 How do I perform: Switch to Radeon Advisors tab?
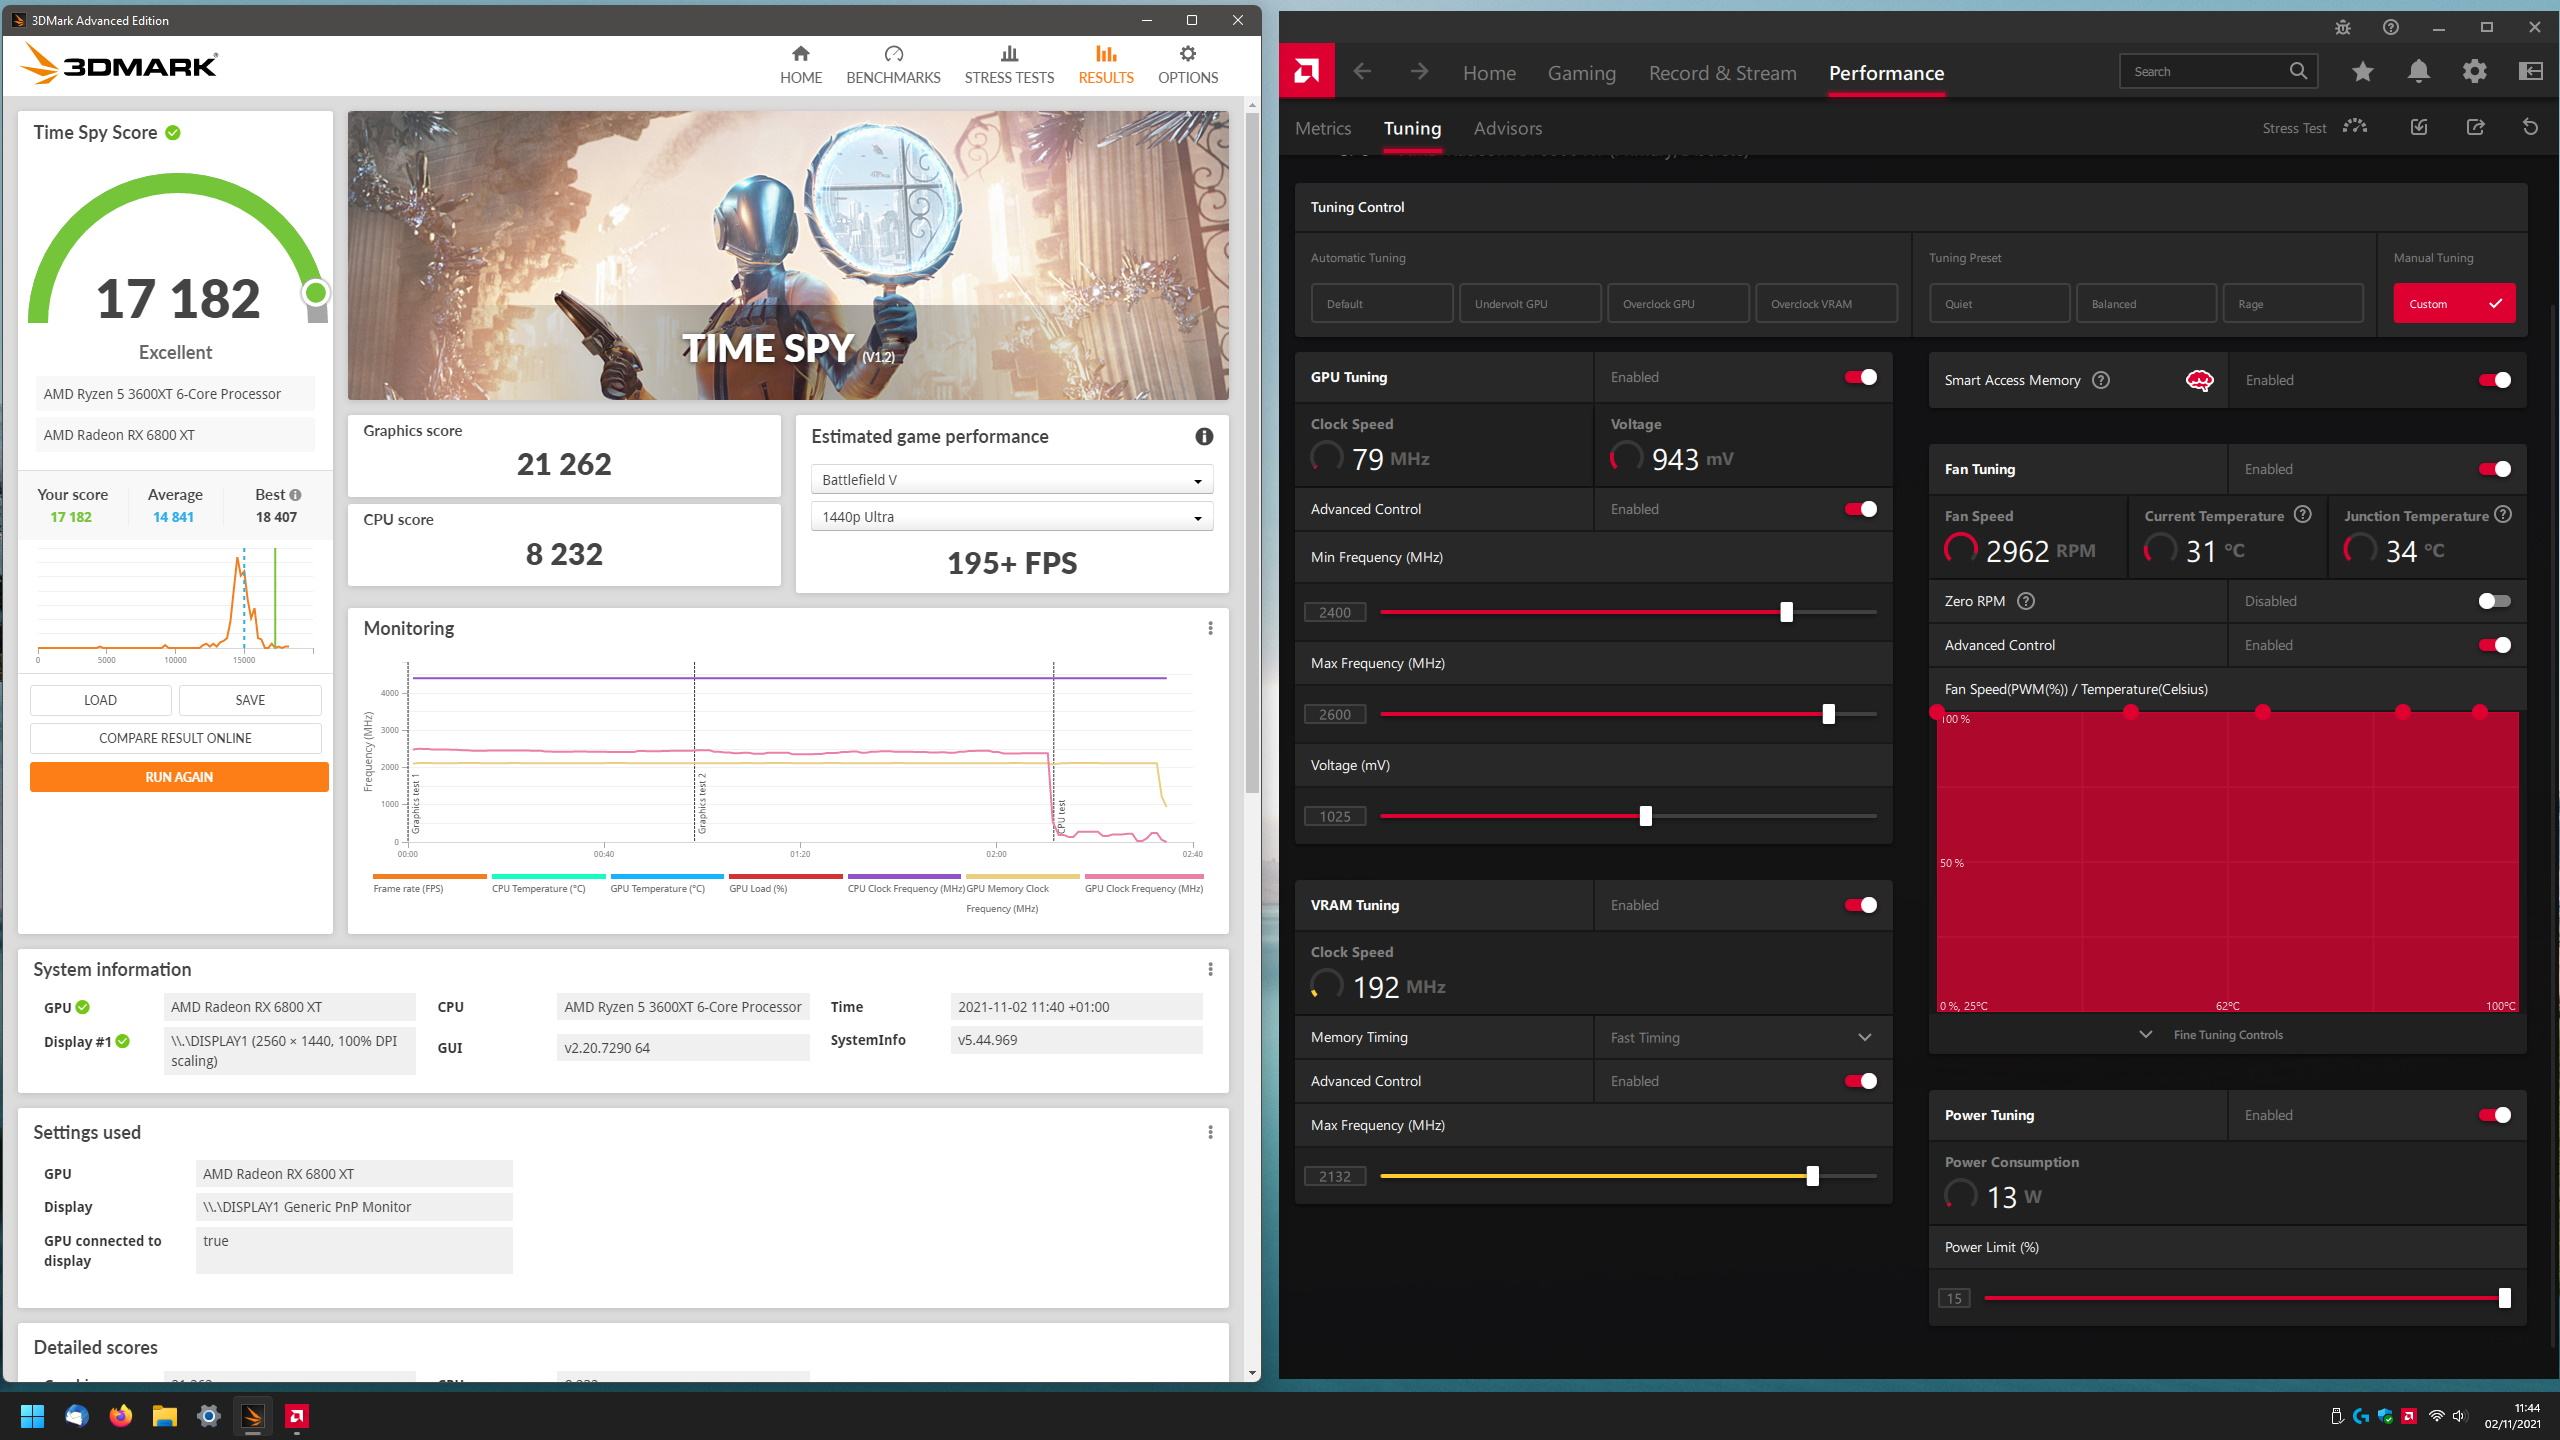coord(1508,128)
